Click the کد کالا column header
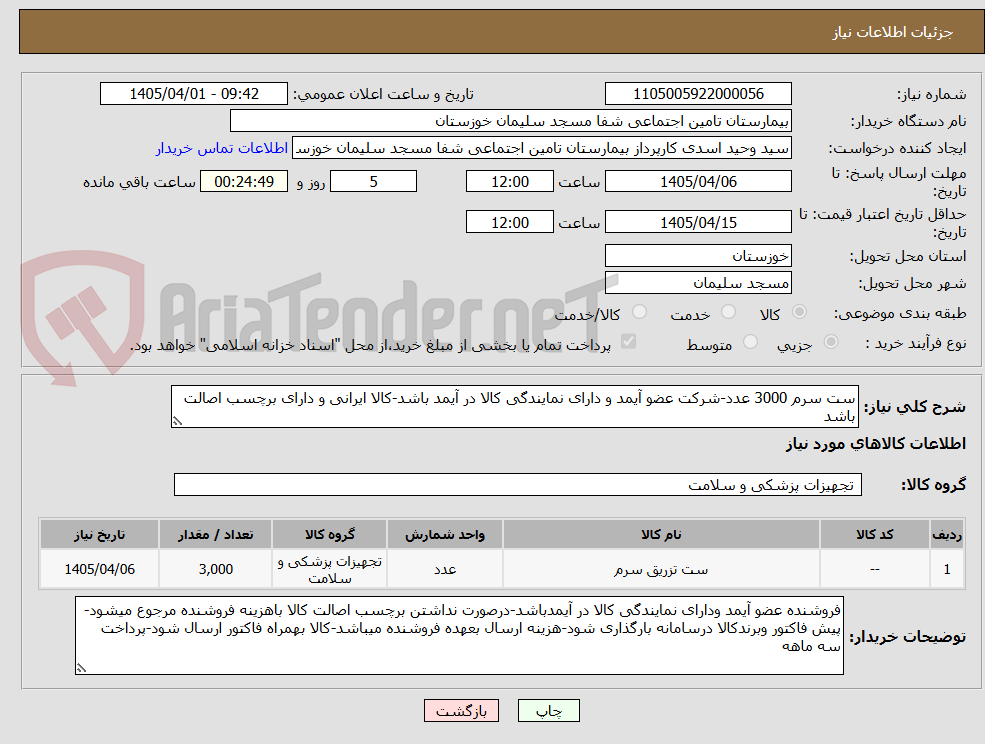This screenshot has width=985, height=744. tap(874, 534)
